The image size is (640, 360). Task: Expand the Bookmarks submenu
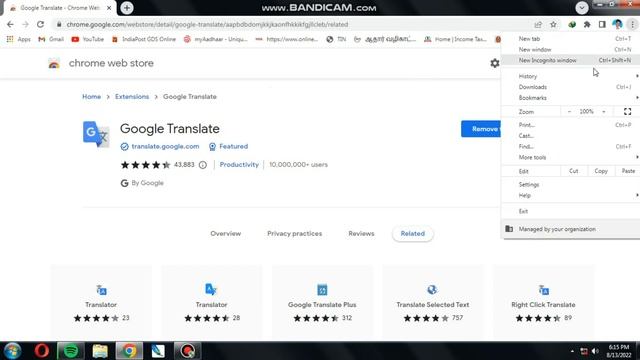pyautogui.click(x=571, y=98)
